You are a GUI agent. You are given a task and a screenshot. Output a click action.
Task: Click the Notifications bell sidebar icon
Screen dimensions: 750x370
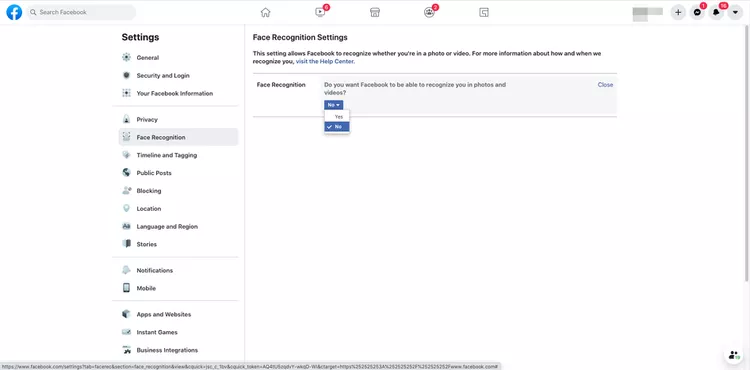(126, 270)
